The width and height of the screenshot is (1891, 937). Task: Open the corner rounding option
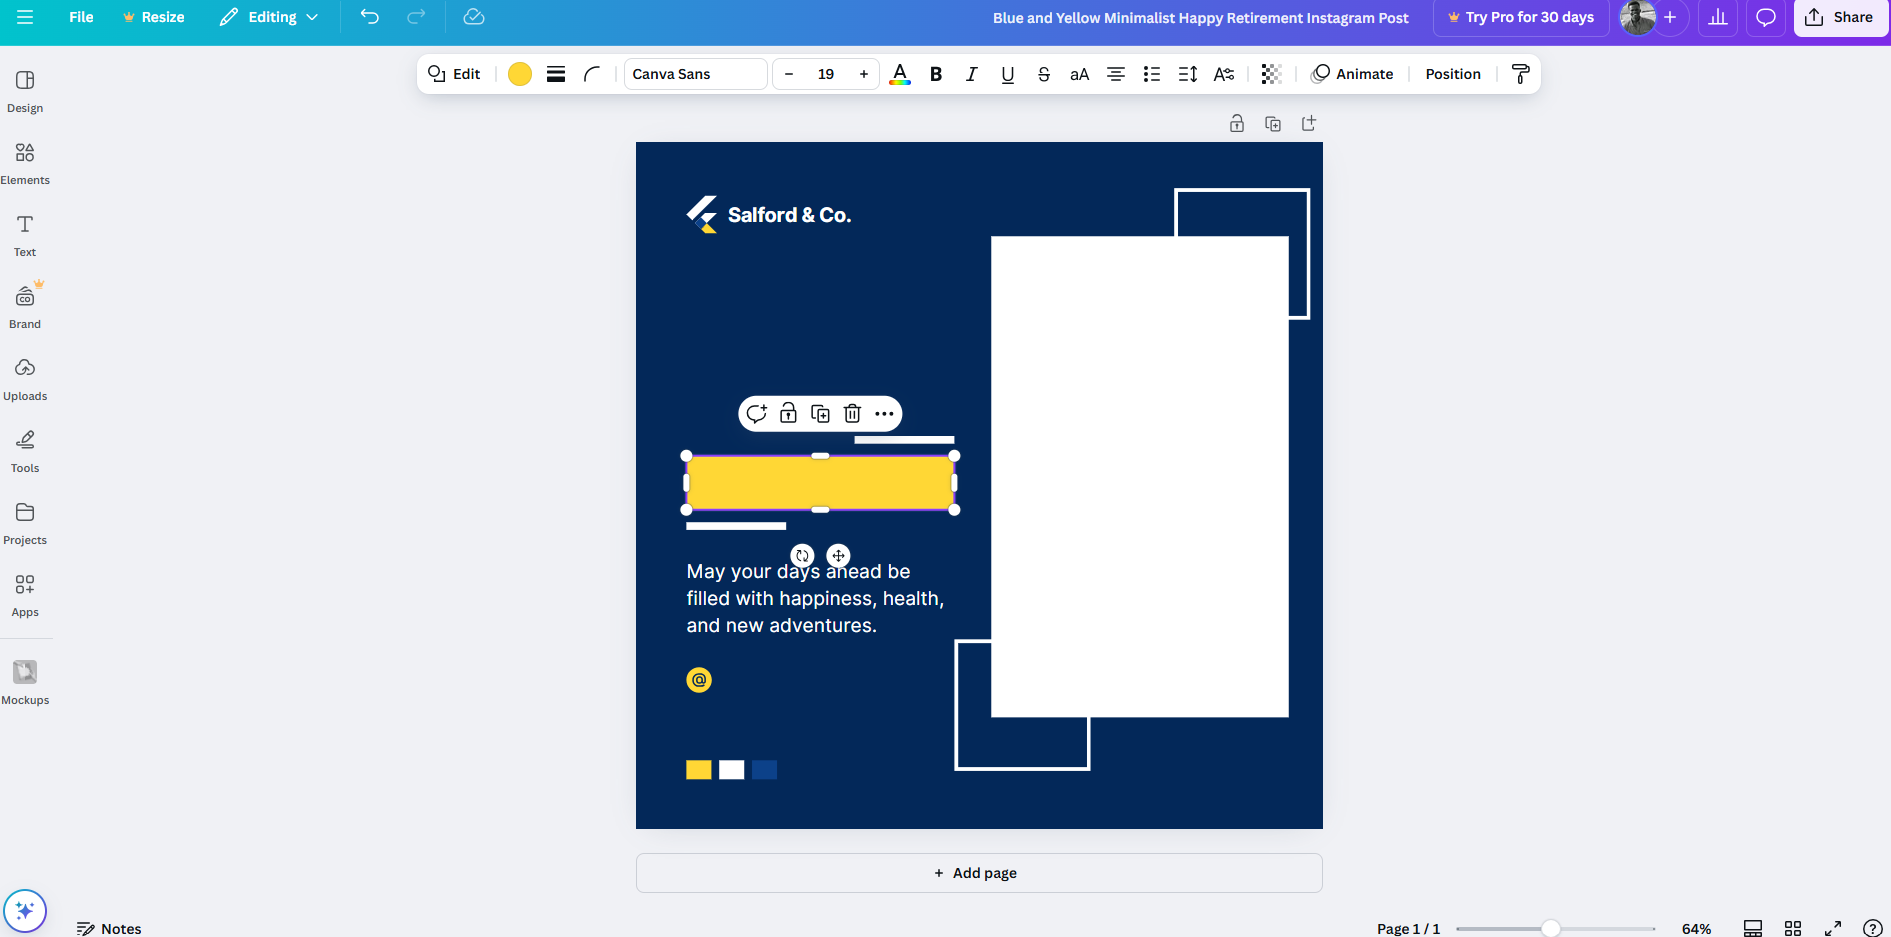click(x=592, y=74)
